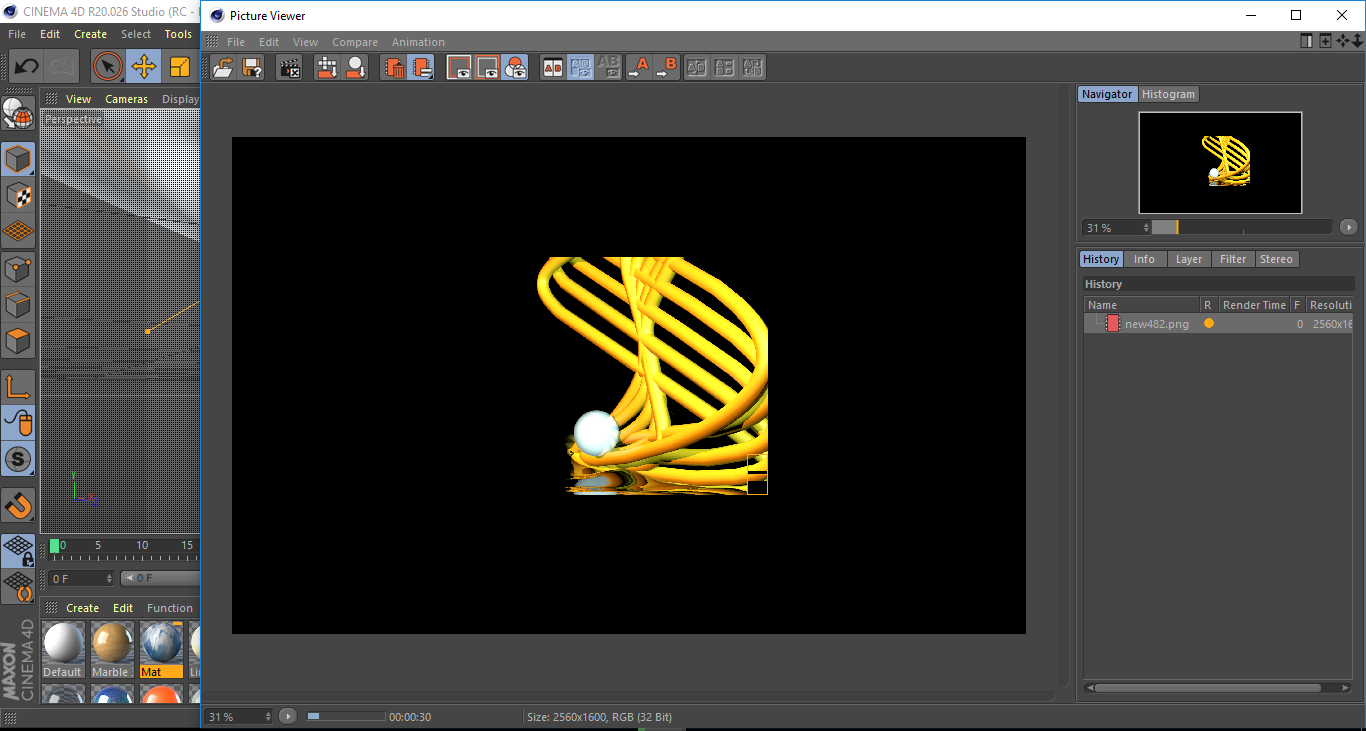Screen dimensions: 1366x731
Task: Open Create menu in Cinema 4D
Action: pos(90,34)
